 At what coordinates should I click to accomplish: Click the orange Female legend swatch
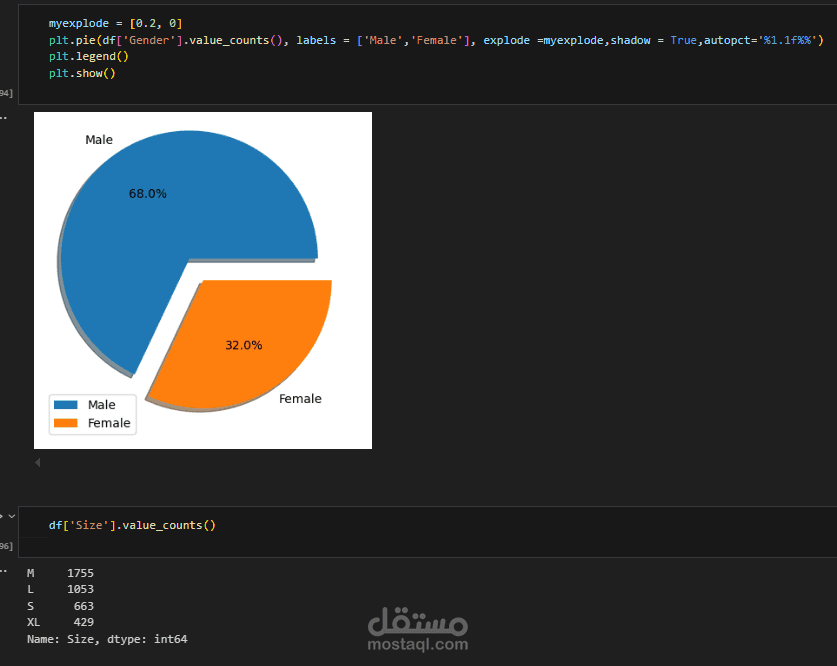point(65,423)
